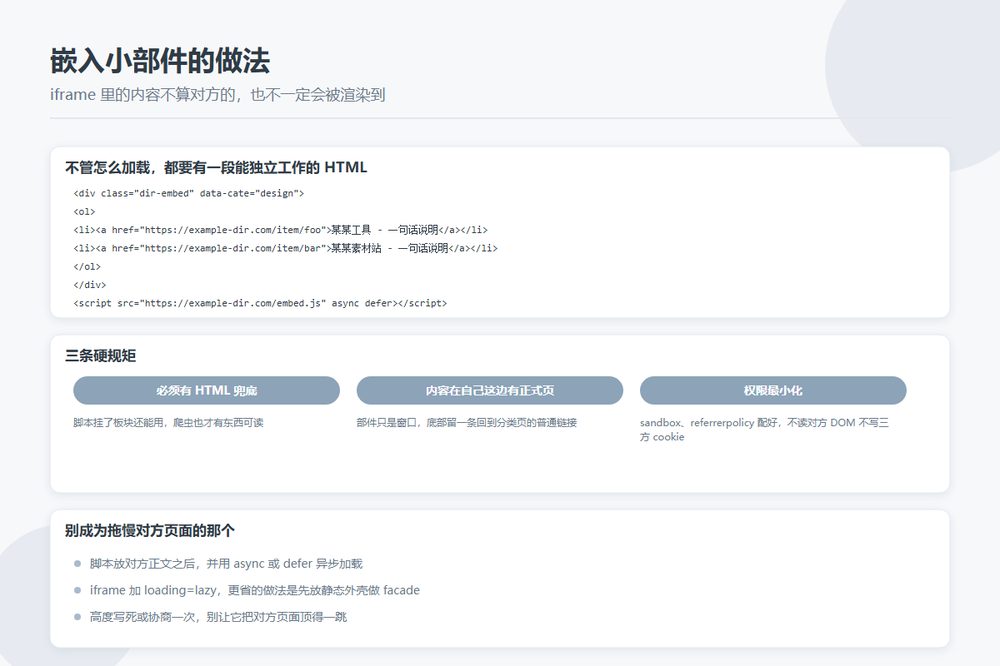Click the heading 别成为拖慢对方页面的那个

click(x=150, y=531)
